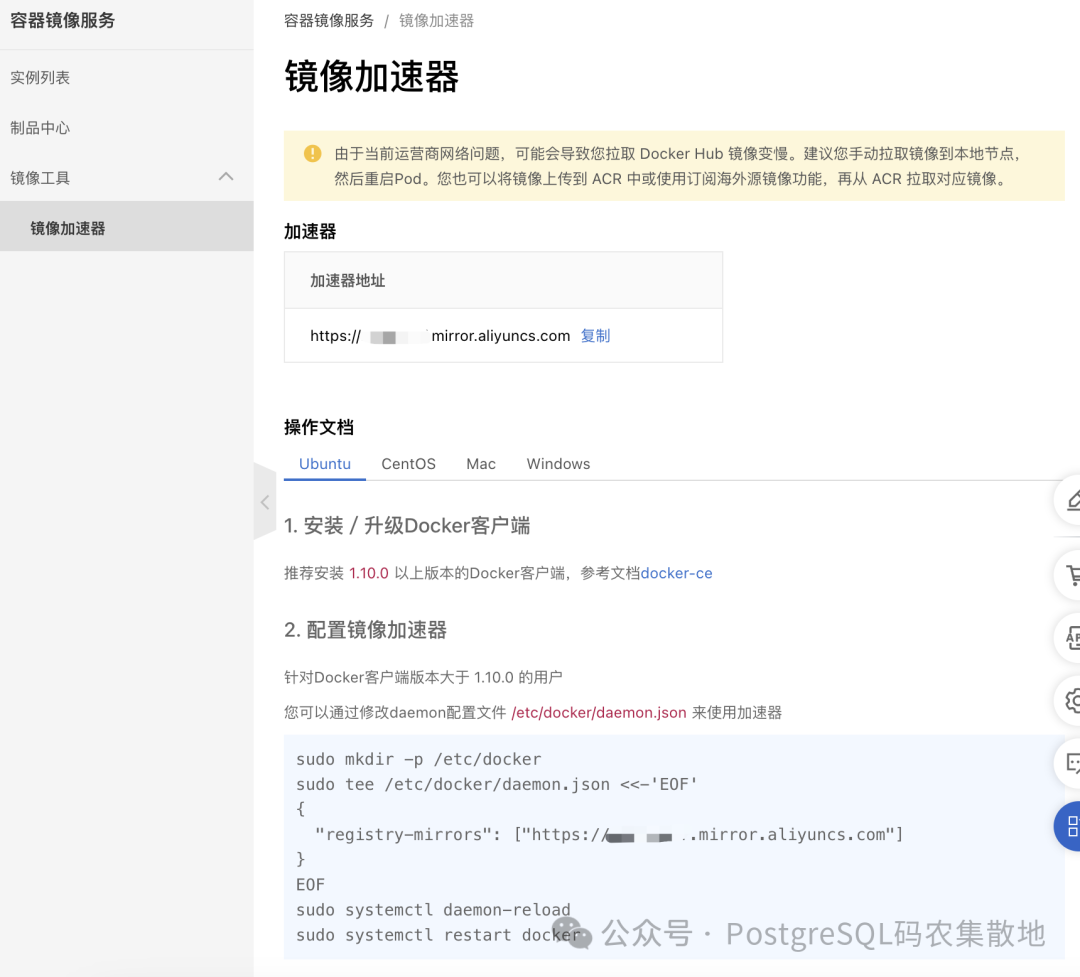This screenshot has height=977, width=1080.
Task: Switch to the Mac tab
Action: pos(481,464)
